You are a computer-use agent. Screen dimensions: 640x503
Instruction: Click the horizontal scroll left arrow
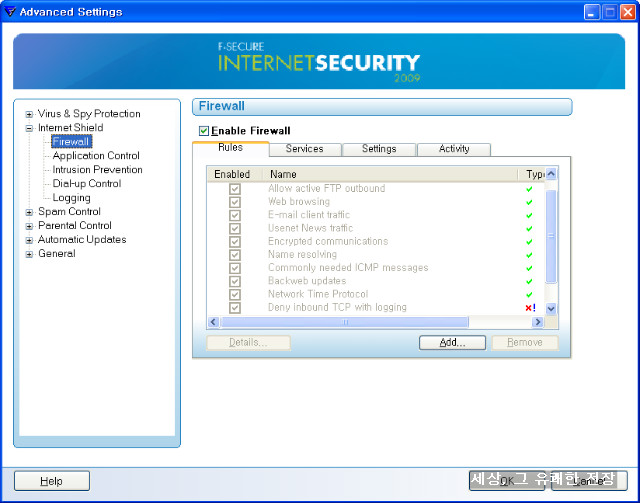[213, 322]
